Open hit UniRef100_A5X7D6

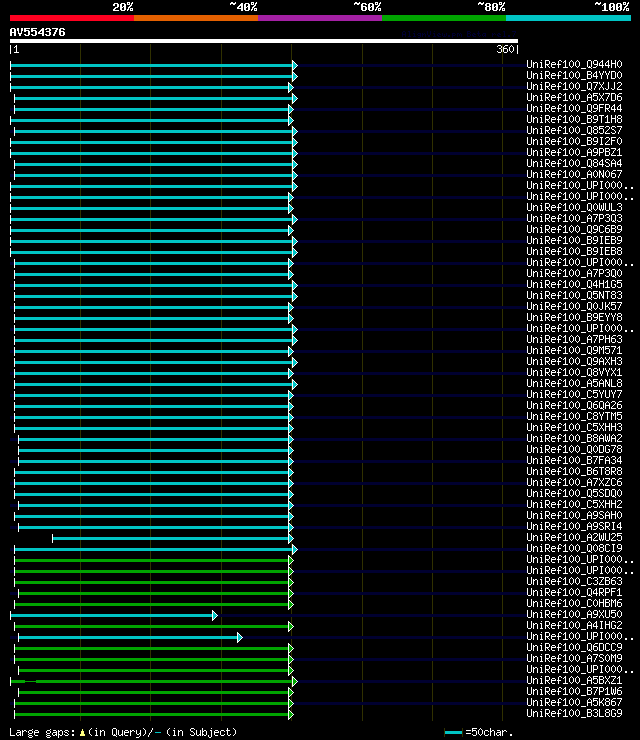pos(574,97)
